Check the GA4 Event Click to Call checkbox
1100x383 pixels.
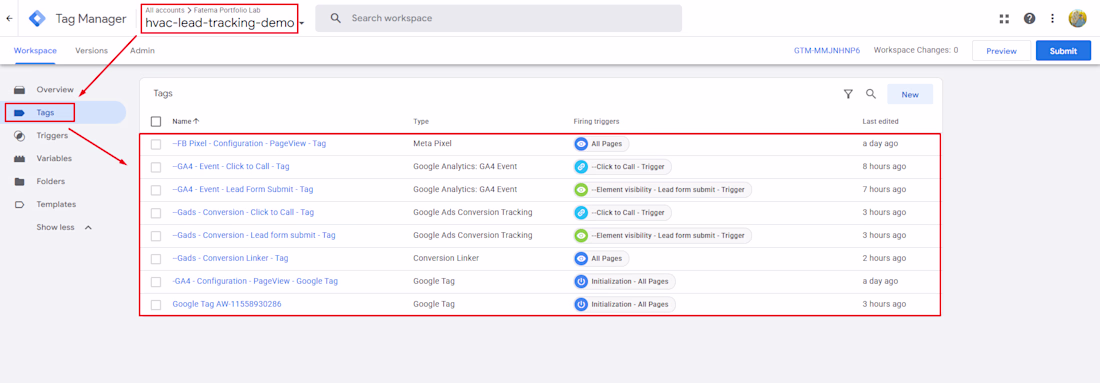(156, 167)
